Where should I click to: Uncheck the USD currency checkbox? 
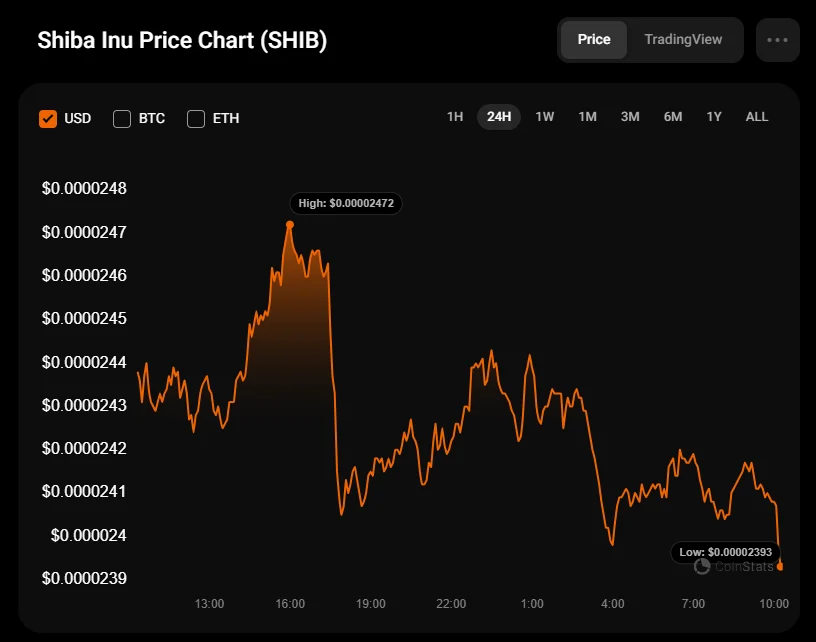click(x=48, y=119)
